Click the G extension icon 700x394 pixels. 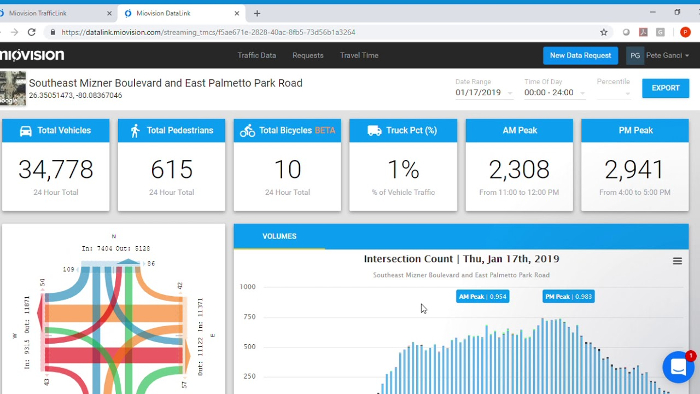(x=660, y=32)
